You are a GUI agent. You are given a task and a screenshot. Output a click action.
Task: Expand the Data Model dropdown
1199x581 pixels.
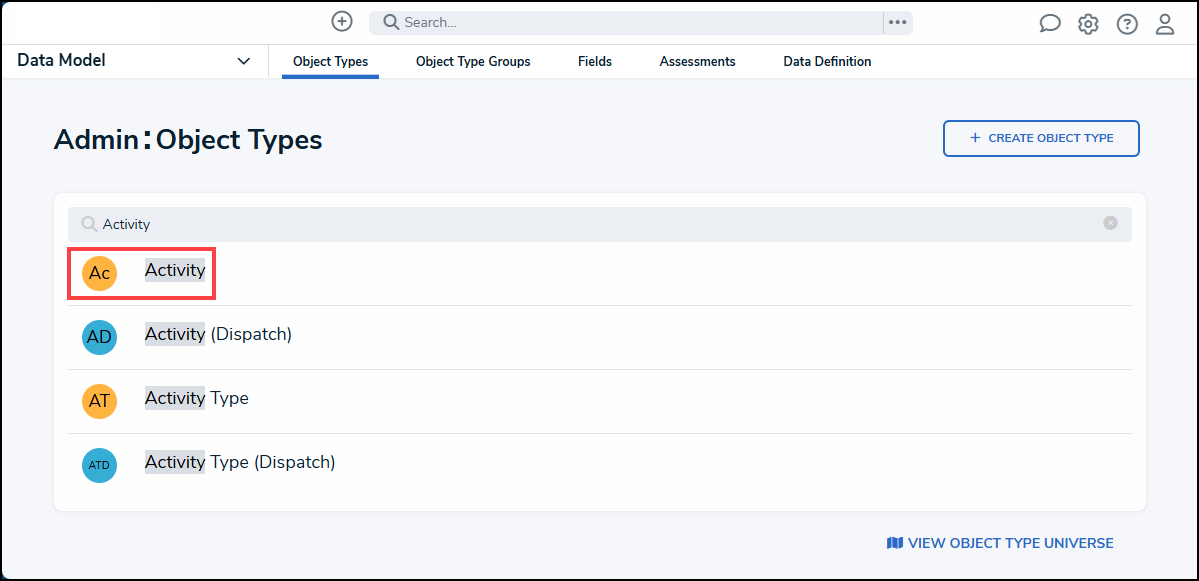tap(243, 61)
